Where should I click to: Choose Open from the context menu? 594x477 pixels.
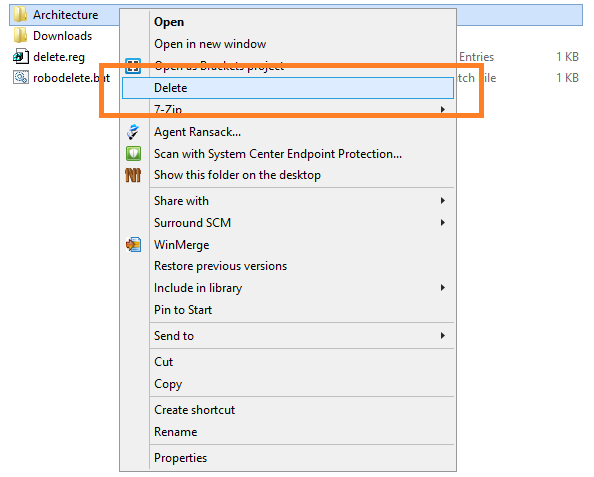click(x=169, y=22)
